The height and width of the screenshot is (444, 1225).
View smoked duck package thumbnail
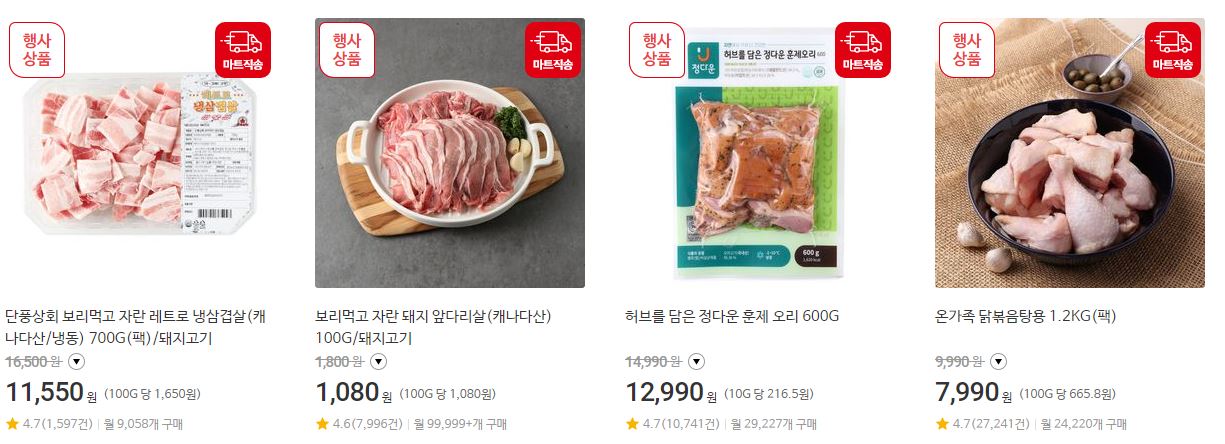click(x=760, y=153)
